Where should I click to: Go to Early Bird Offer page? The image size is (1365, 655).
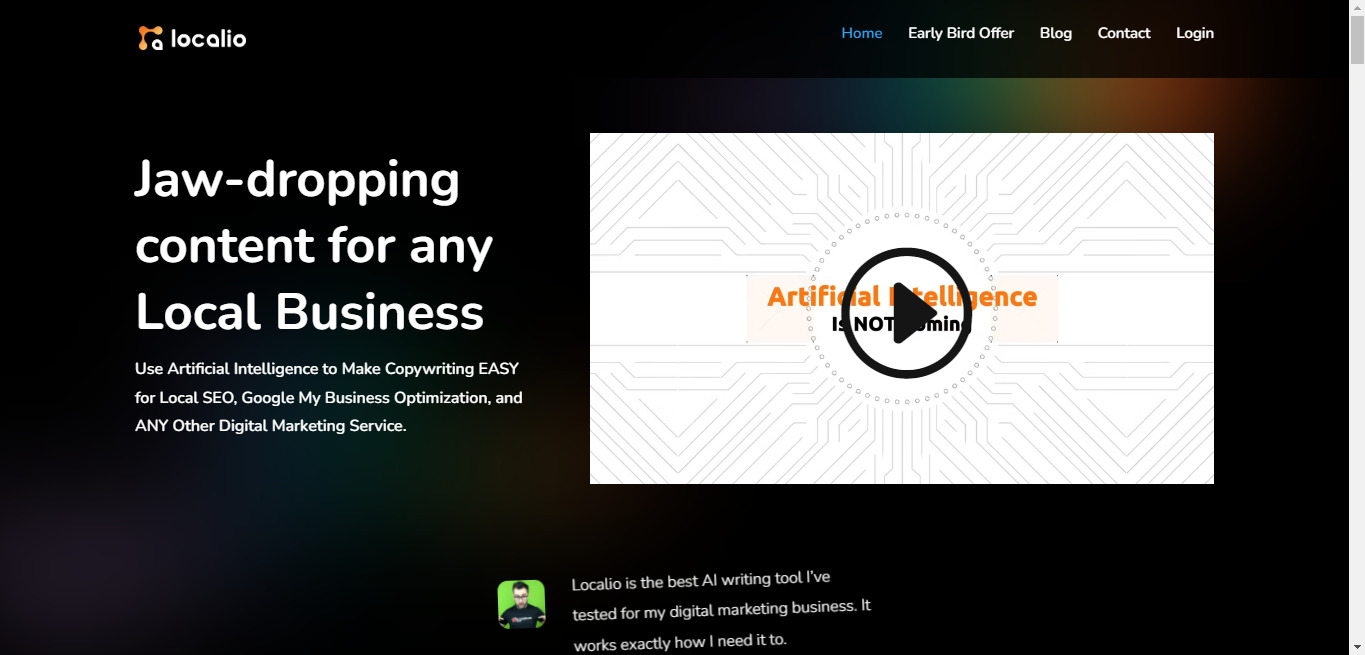pos(961,33)
